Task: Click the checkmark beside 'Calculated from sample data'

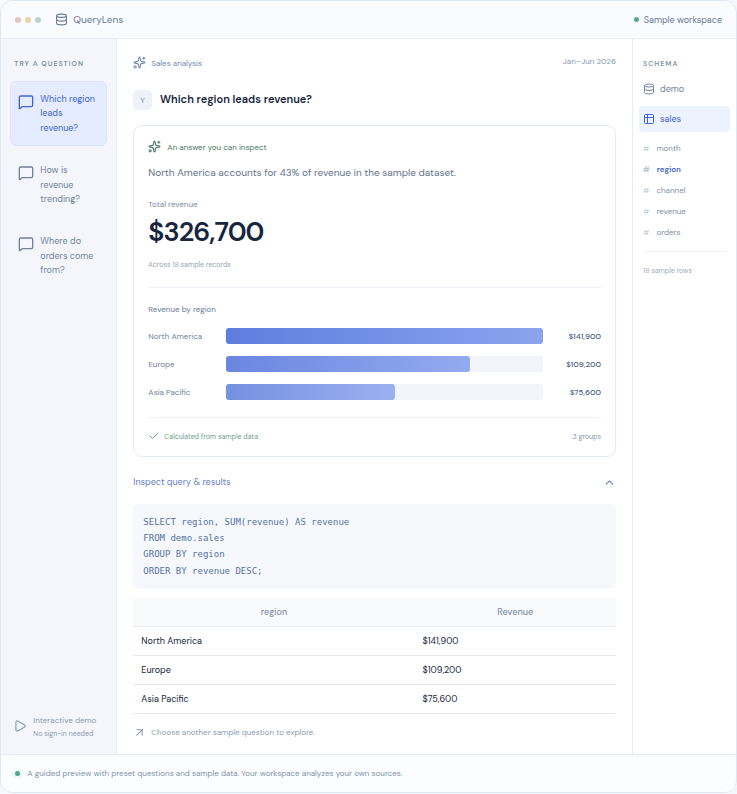Action: pos(154,436)
